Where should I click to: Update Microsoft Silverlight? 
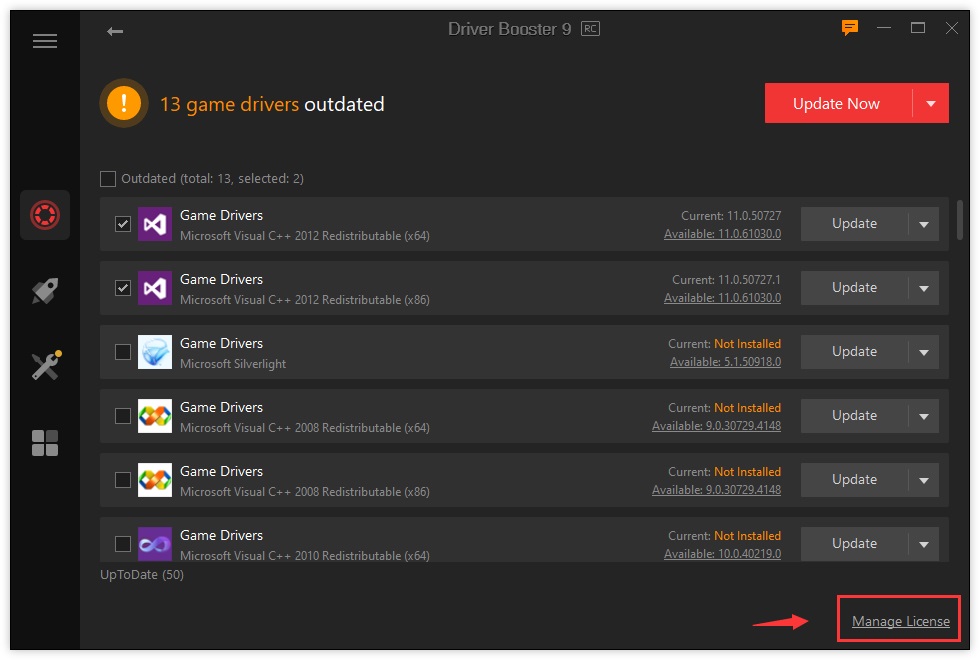tap(854, 352)
